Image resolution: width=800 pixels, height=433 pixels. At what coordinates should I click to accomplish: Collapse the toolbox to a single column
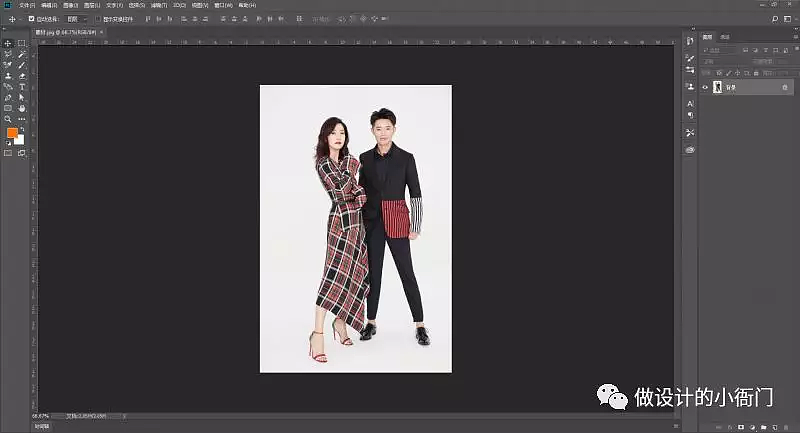(x=6, y=29)
